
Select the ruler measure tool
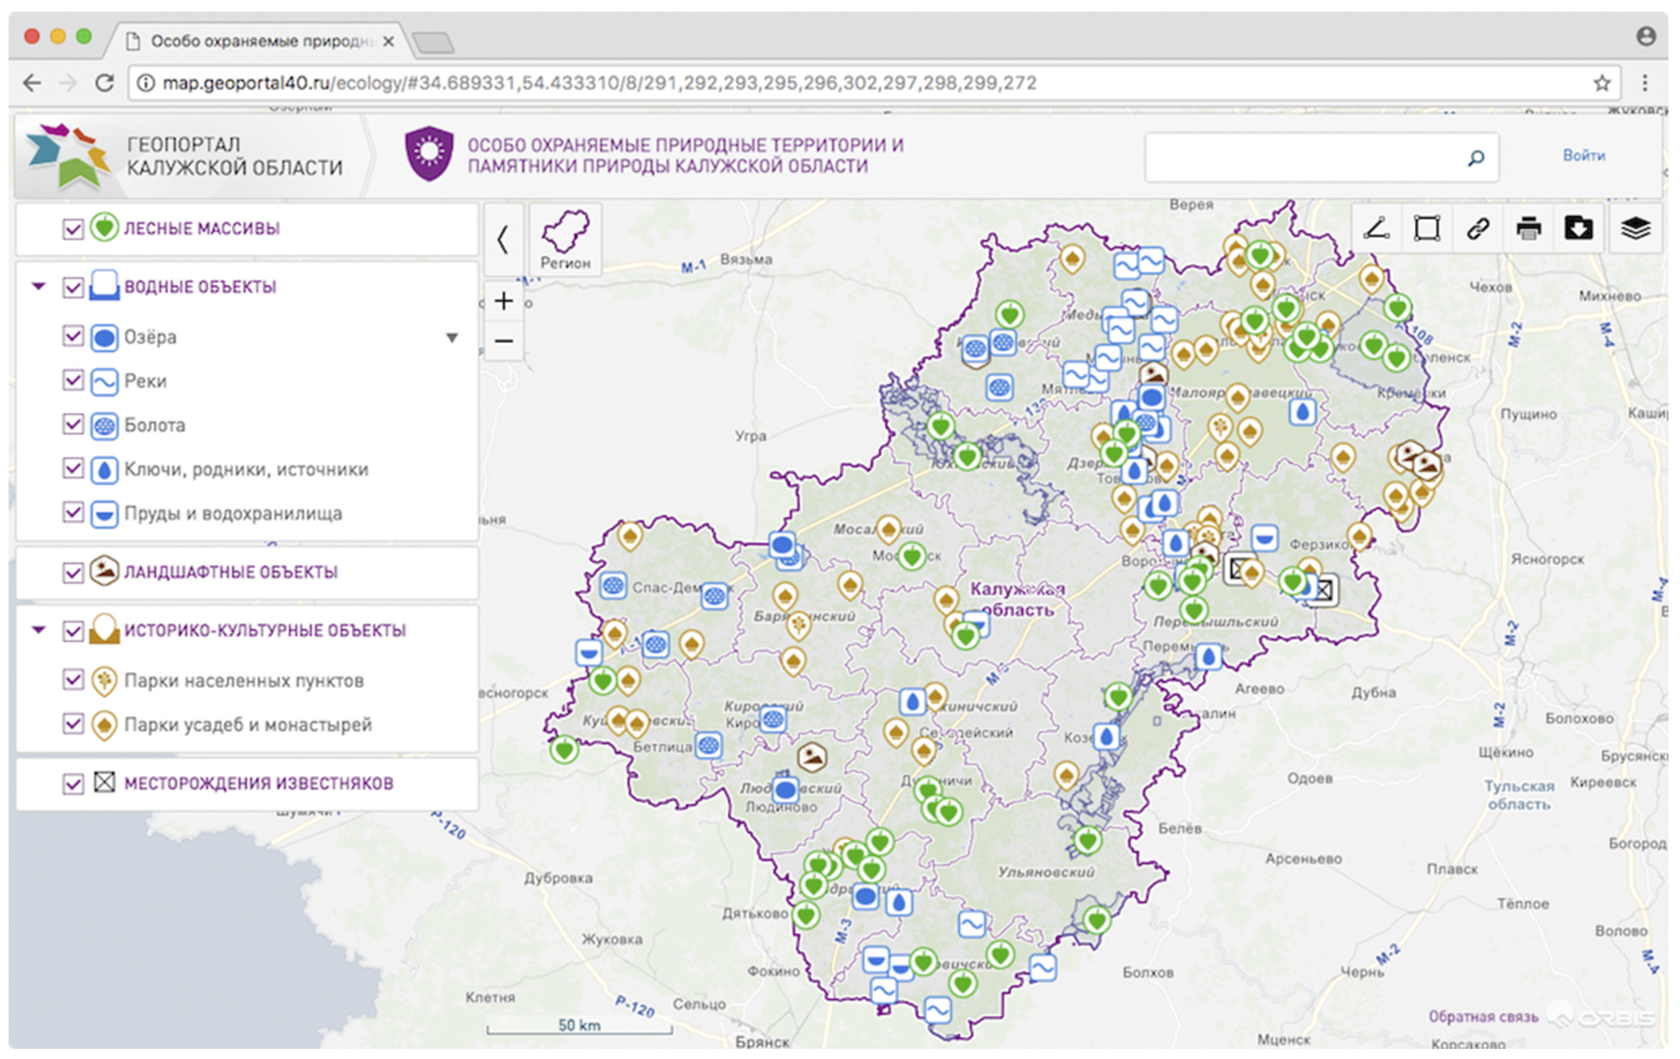(x=1377, y=228)
